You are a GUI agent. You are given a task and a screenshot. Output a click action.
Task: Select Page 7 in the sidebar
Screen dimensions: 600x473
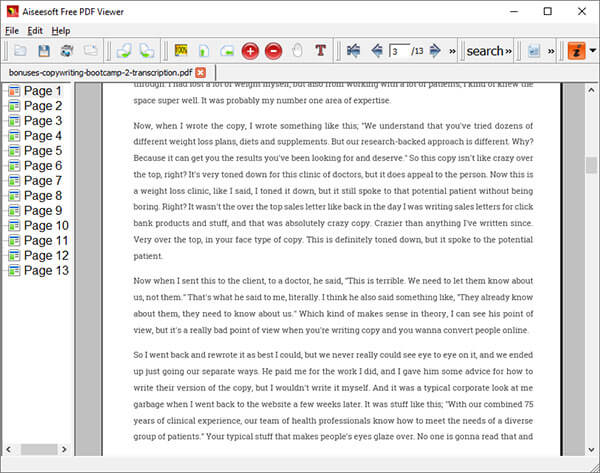click(x=43, y=180)
